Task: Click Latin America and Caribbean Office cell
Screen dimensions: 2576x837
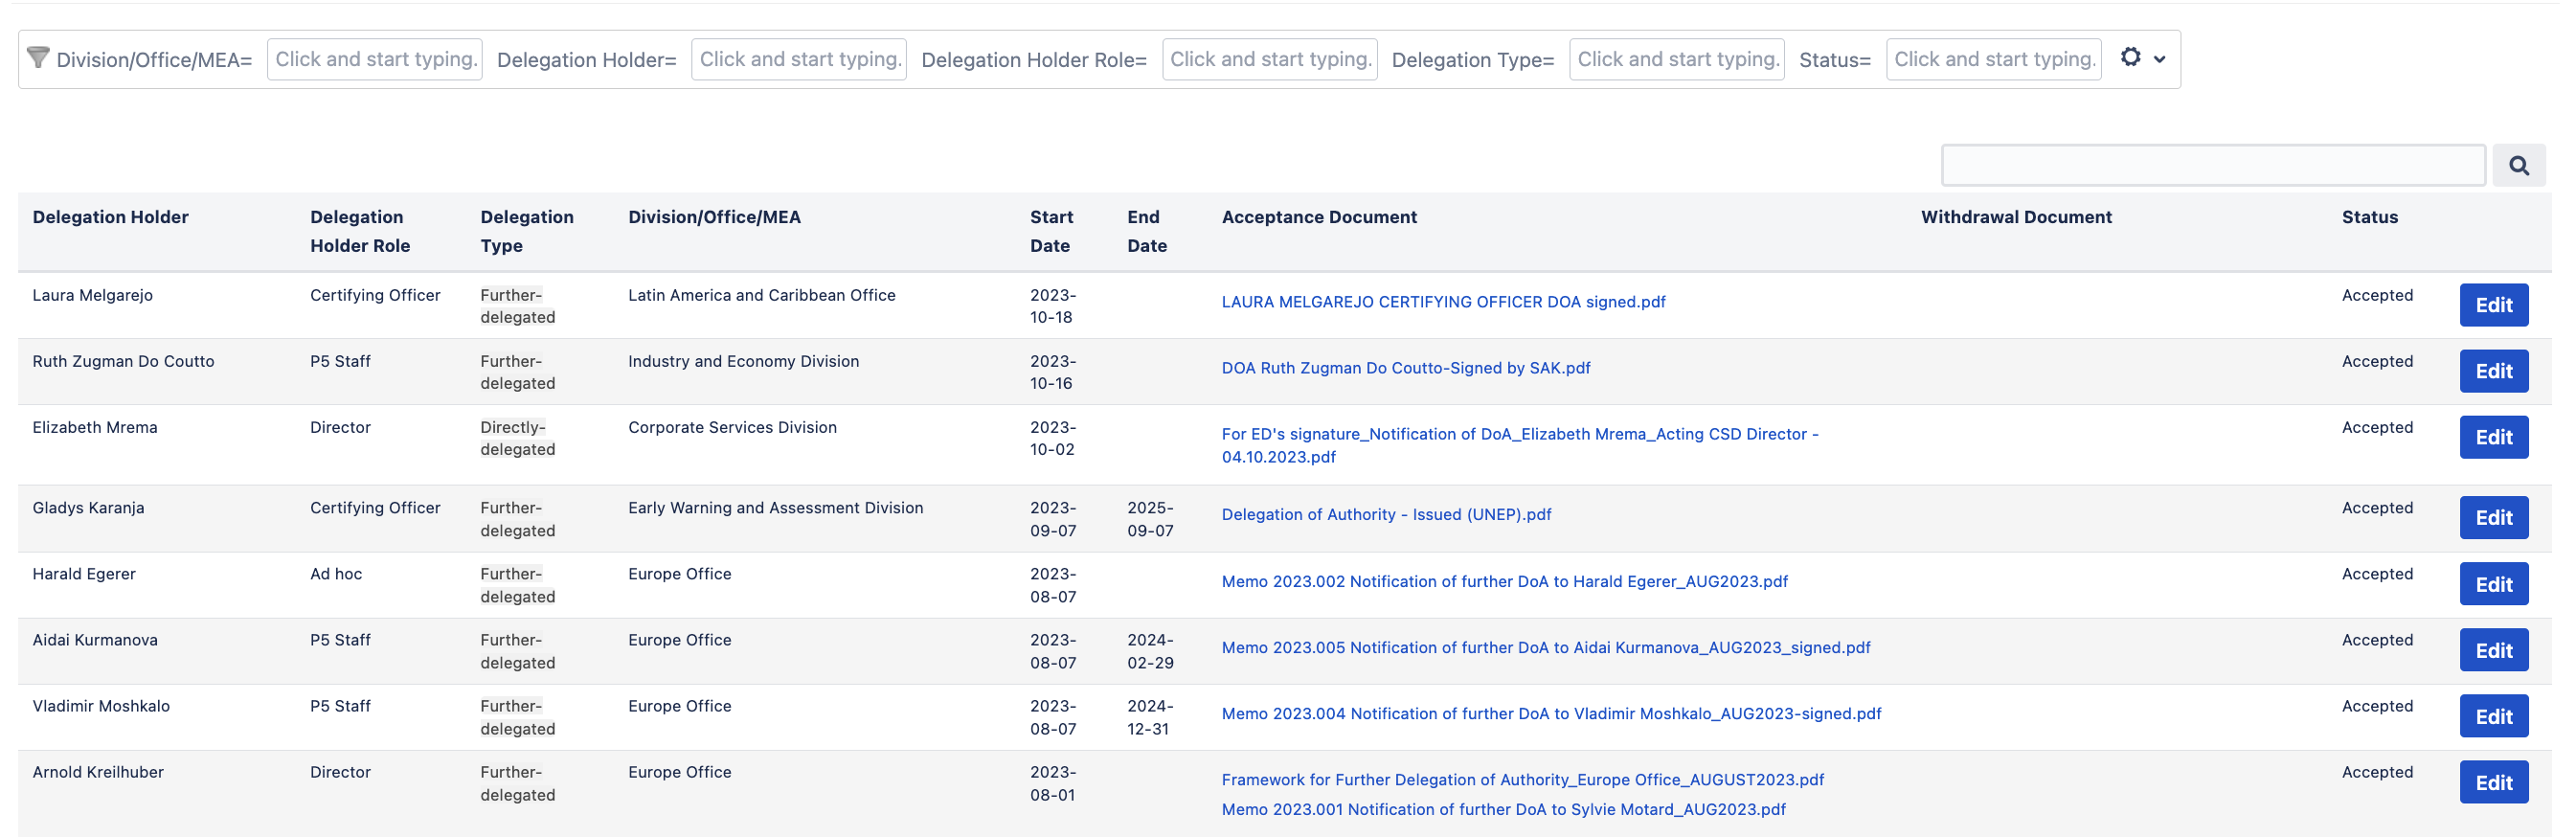Action: [x=761, y=295]
